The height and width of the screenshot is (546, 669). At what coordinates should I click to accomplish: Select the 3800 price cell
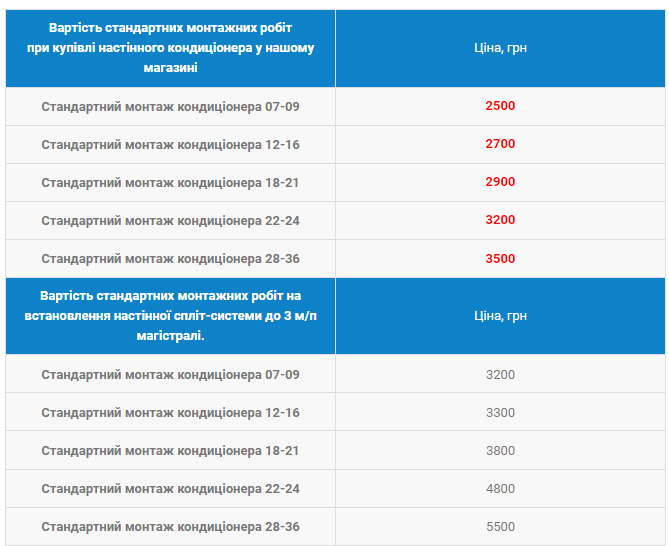[500, 451]
